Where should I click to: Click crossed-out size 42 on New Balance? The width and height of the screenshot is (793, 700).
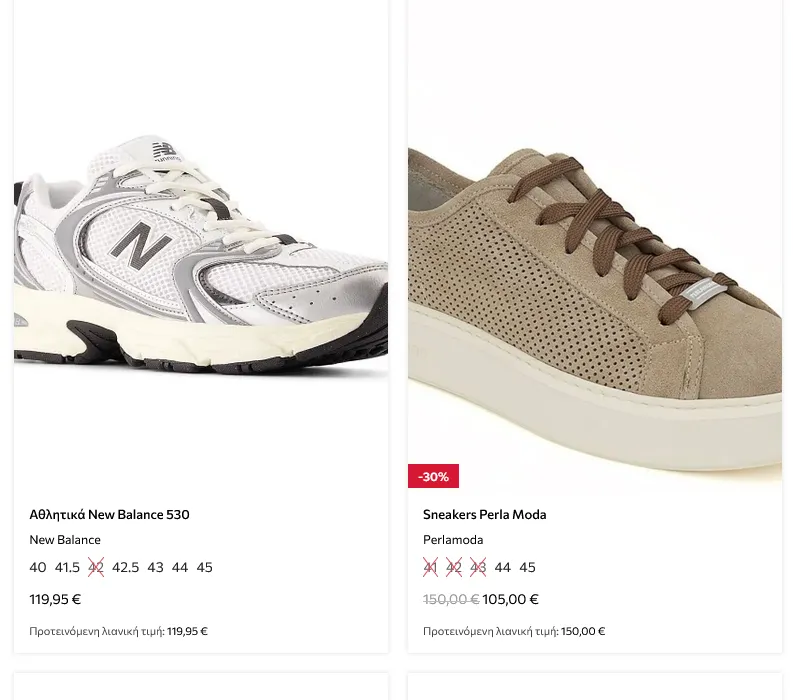coord(96,567)
